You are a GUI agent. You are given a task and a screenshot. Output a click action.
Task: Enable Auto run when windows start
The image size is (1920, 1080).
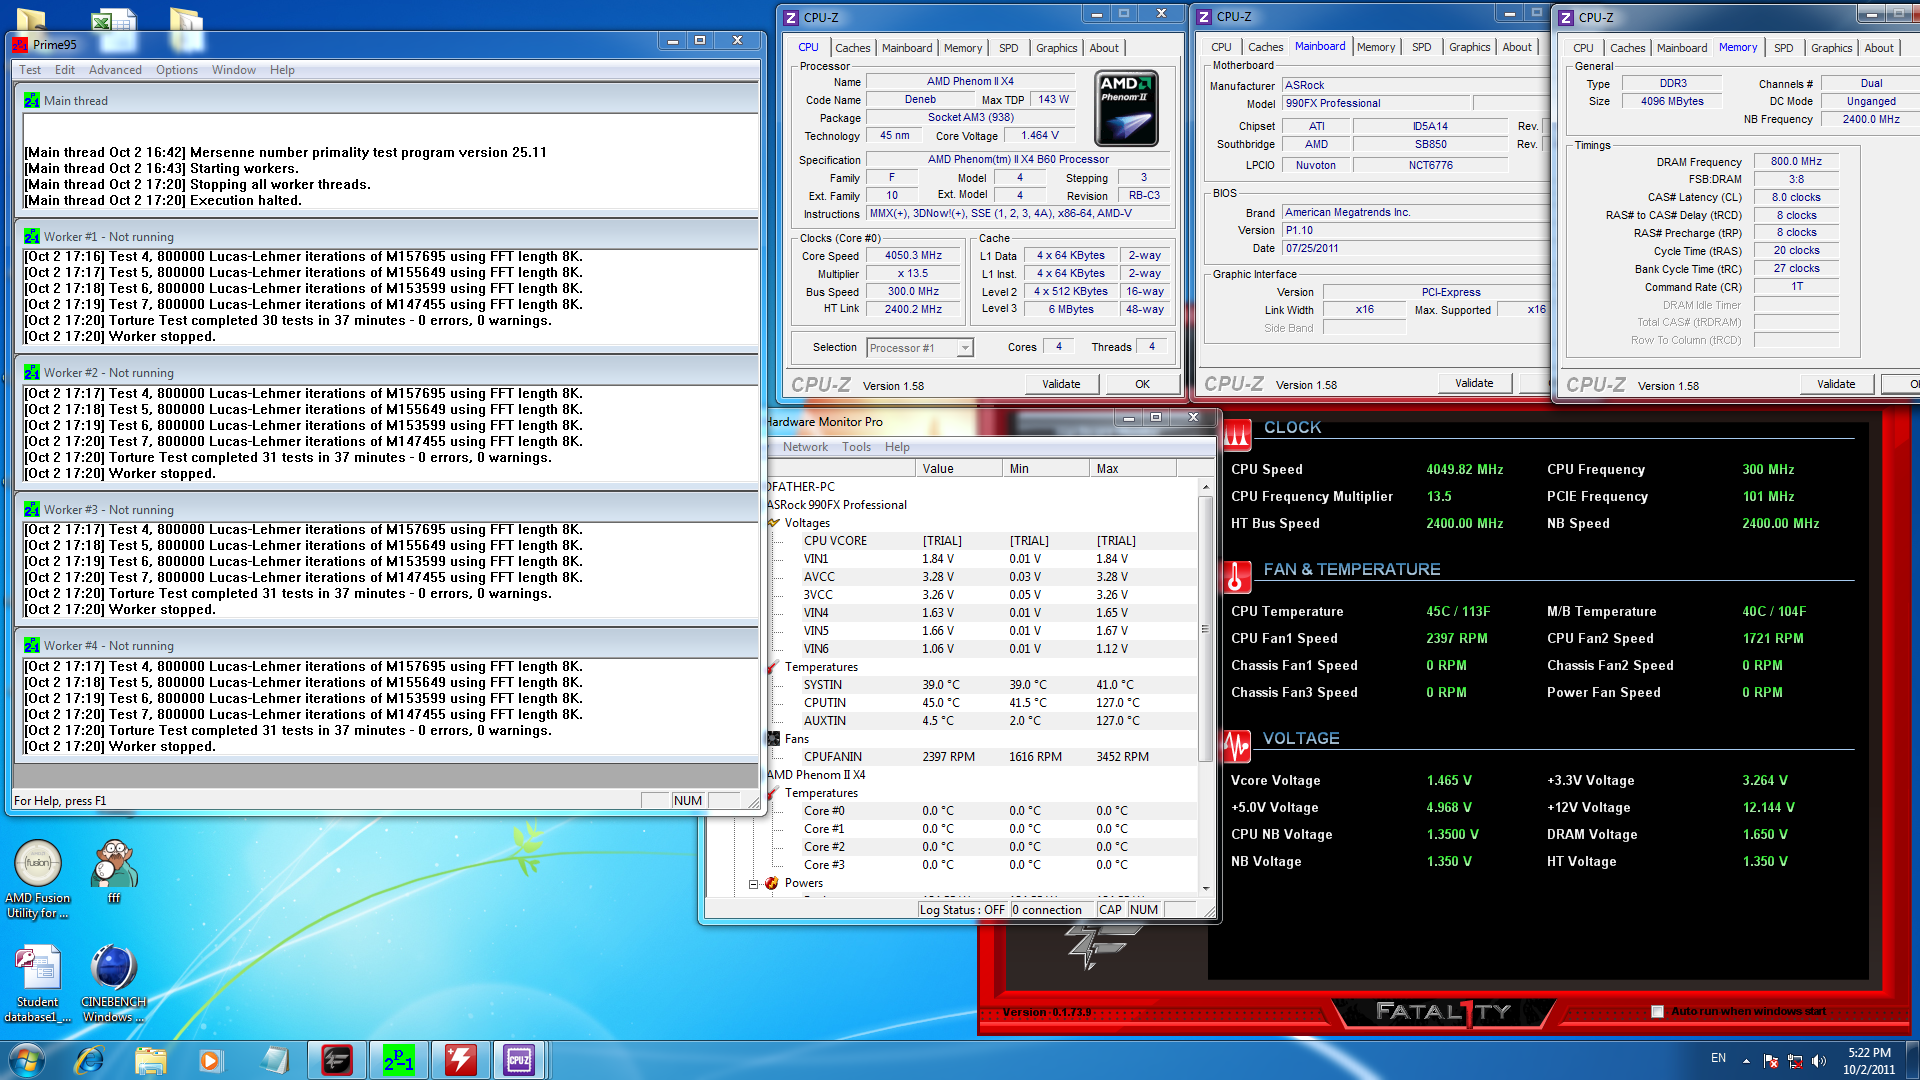pyautogui.click(x=1657, y=1011)
